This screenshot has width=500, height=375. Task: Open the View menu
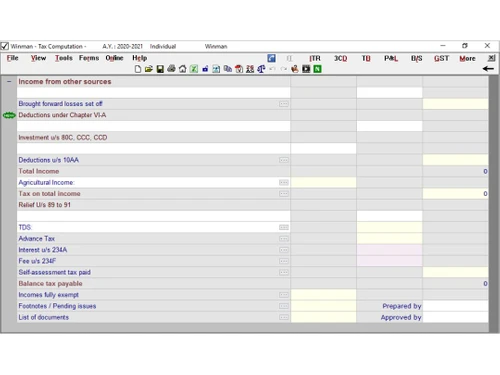pos(38,58)
